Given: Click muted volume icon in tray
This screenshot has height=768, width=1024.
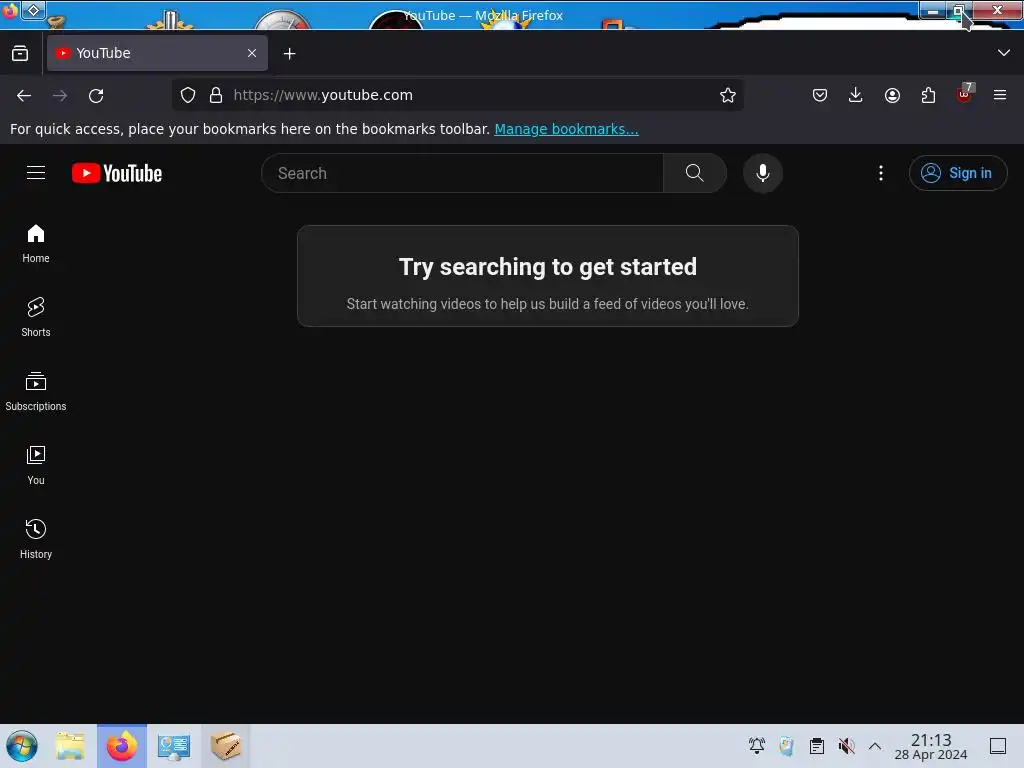Looking at the screenshot, I should point(846,746).
